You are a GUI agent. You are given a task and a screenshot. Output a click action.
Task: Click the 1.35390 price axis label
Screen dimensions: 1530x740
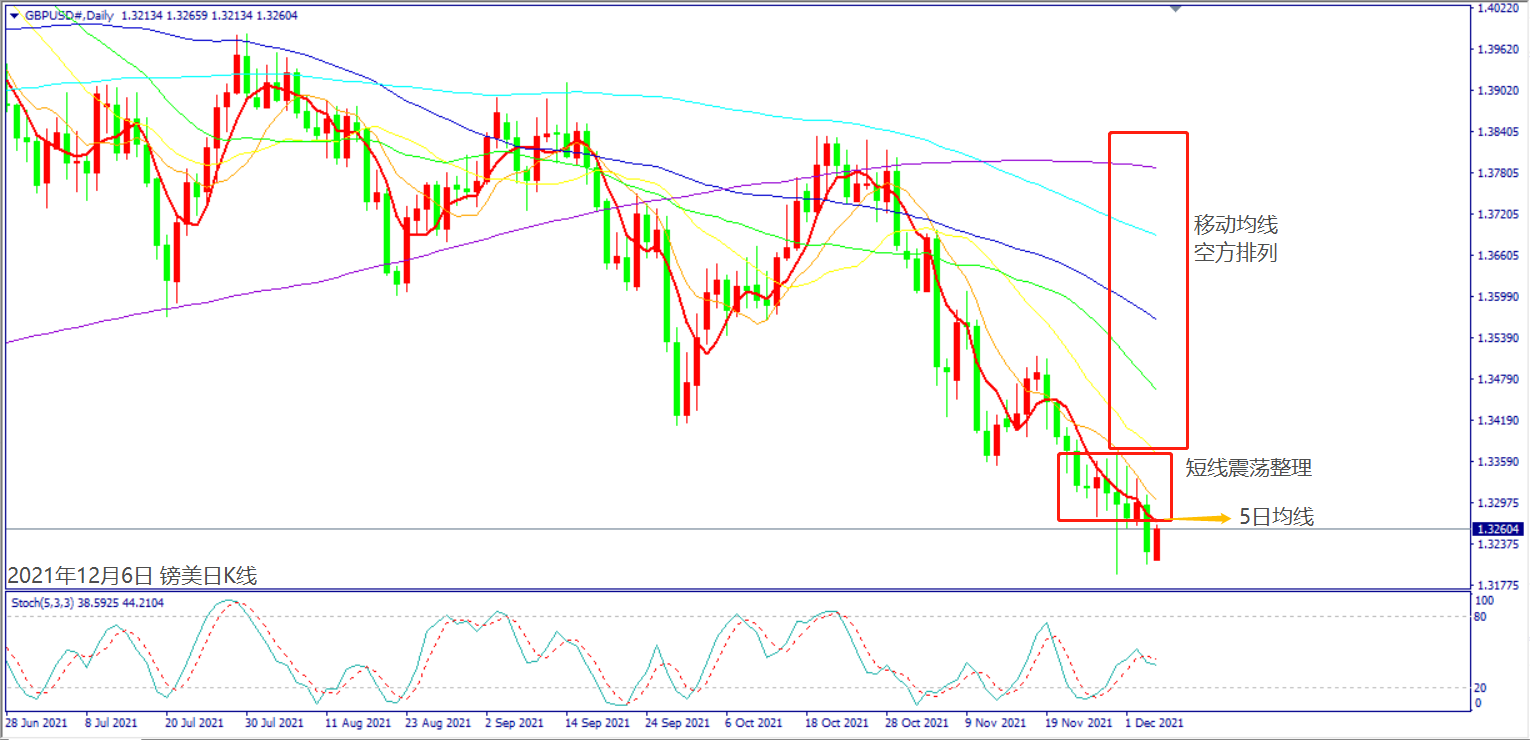click(1498, 339)
